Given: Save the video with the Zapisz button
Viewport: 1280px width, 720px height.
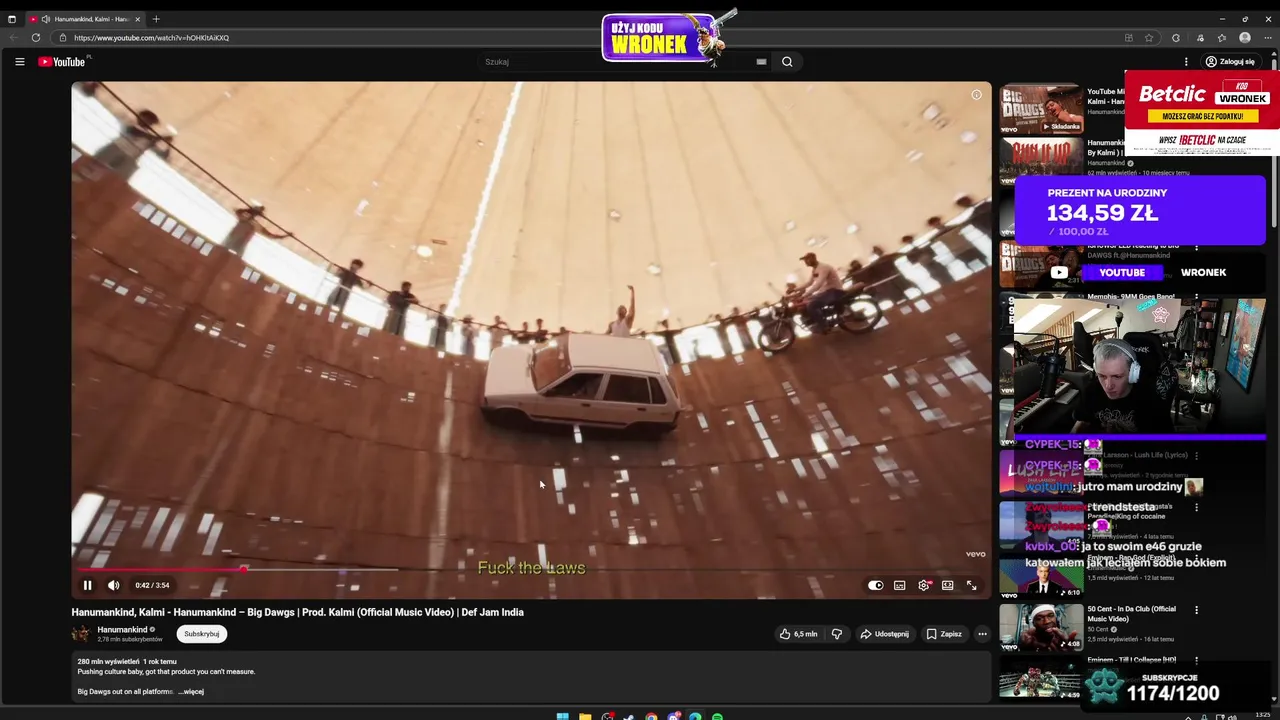Looking at the screenshot, I should point(944,633).
